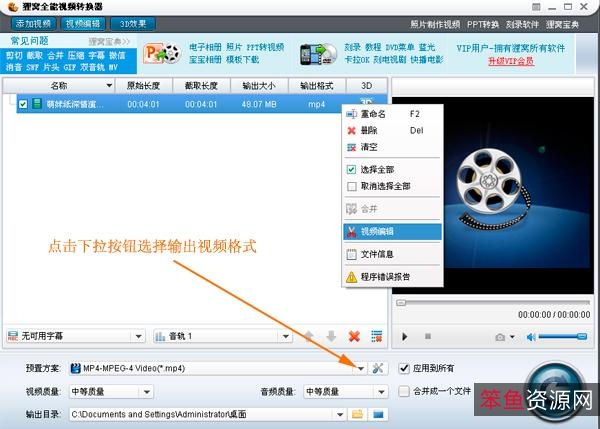Check 选择全部 in the context menu
This screenshot has height=429, width=600.
point(393,170)
